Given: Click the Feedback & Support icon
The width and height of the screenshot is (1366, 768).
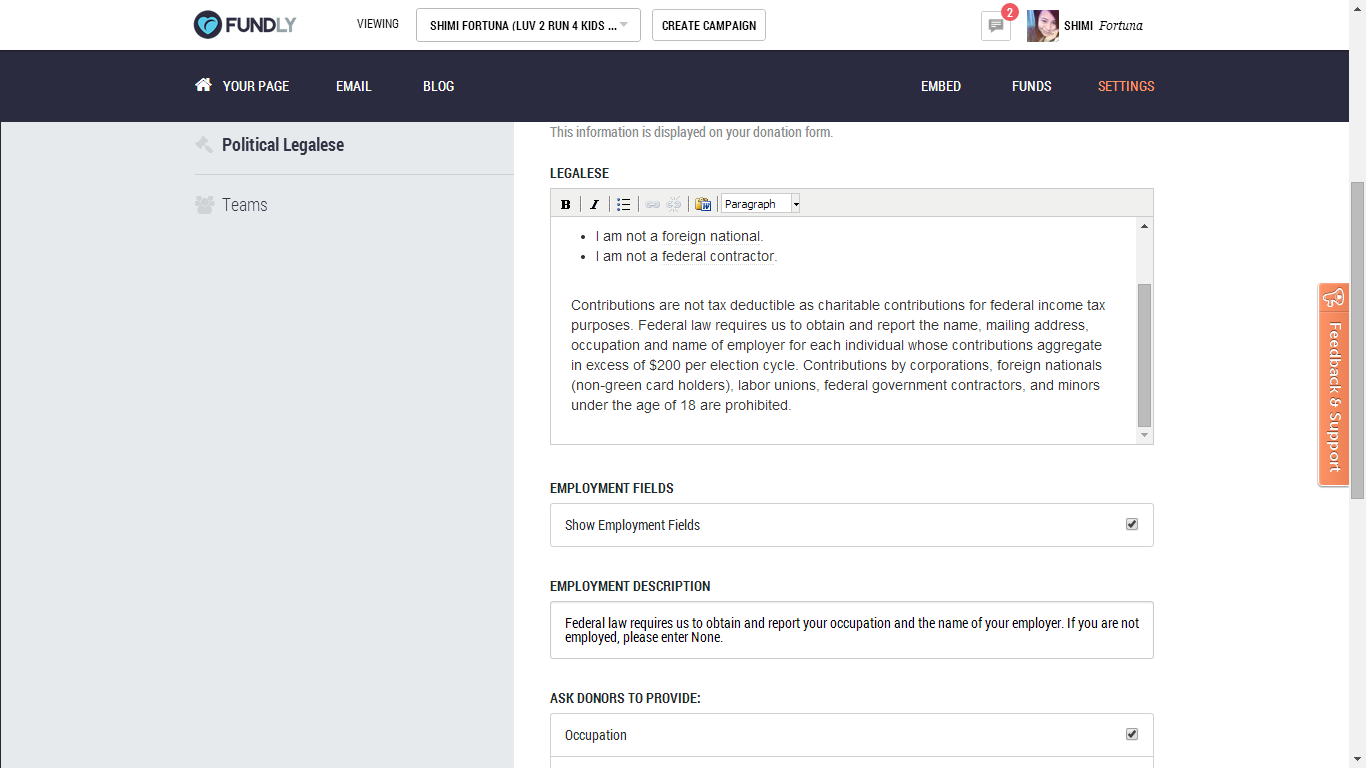Looking at the screenshot, I should pos(1333,298).
